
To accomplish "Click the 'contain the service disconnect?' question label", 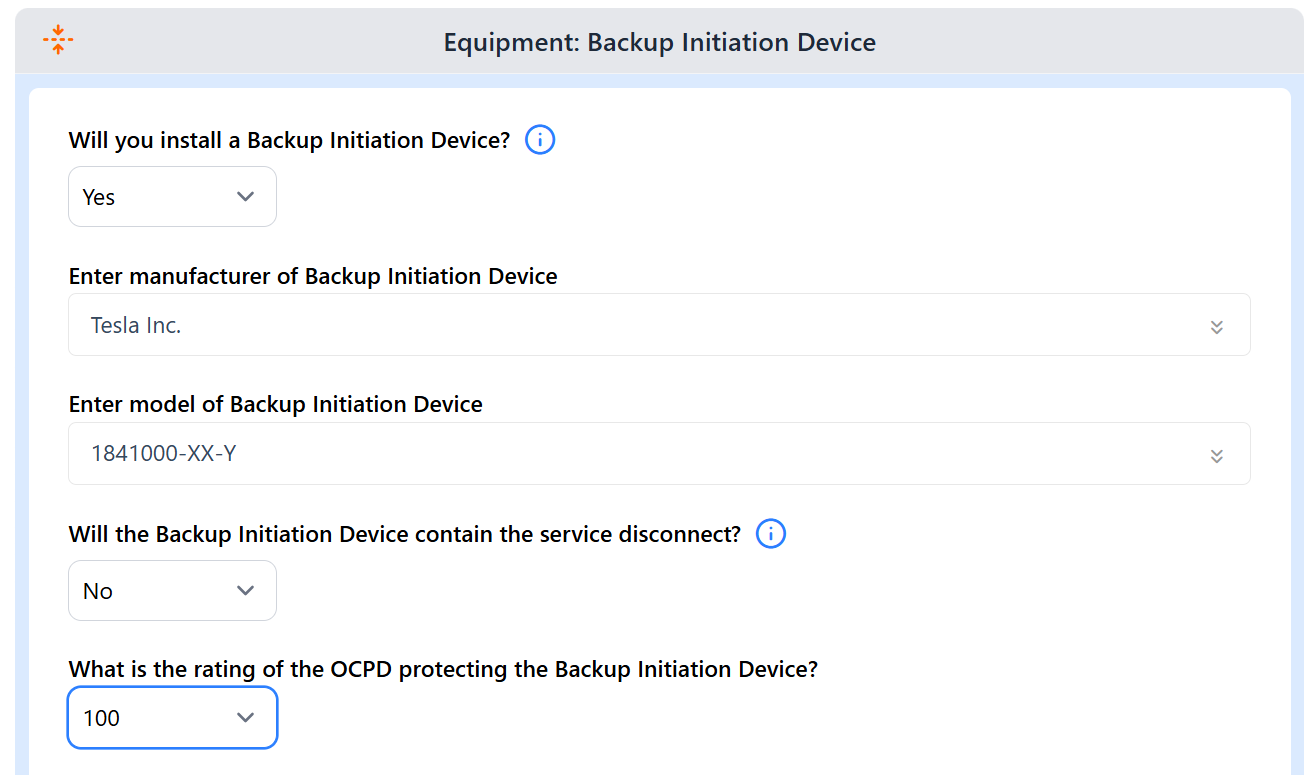I will click(405, 534).
